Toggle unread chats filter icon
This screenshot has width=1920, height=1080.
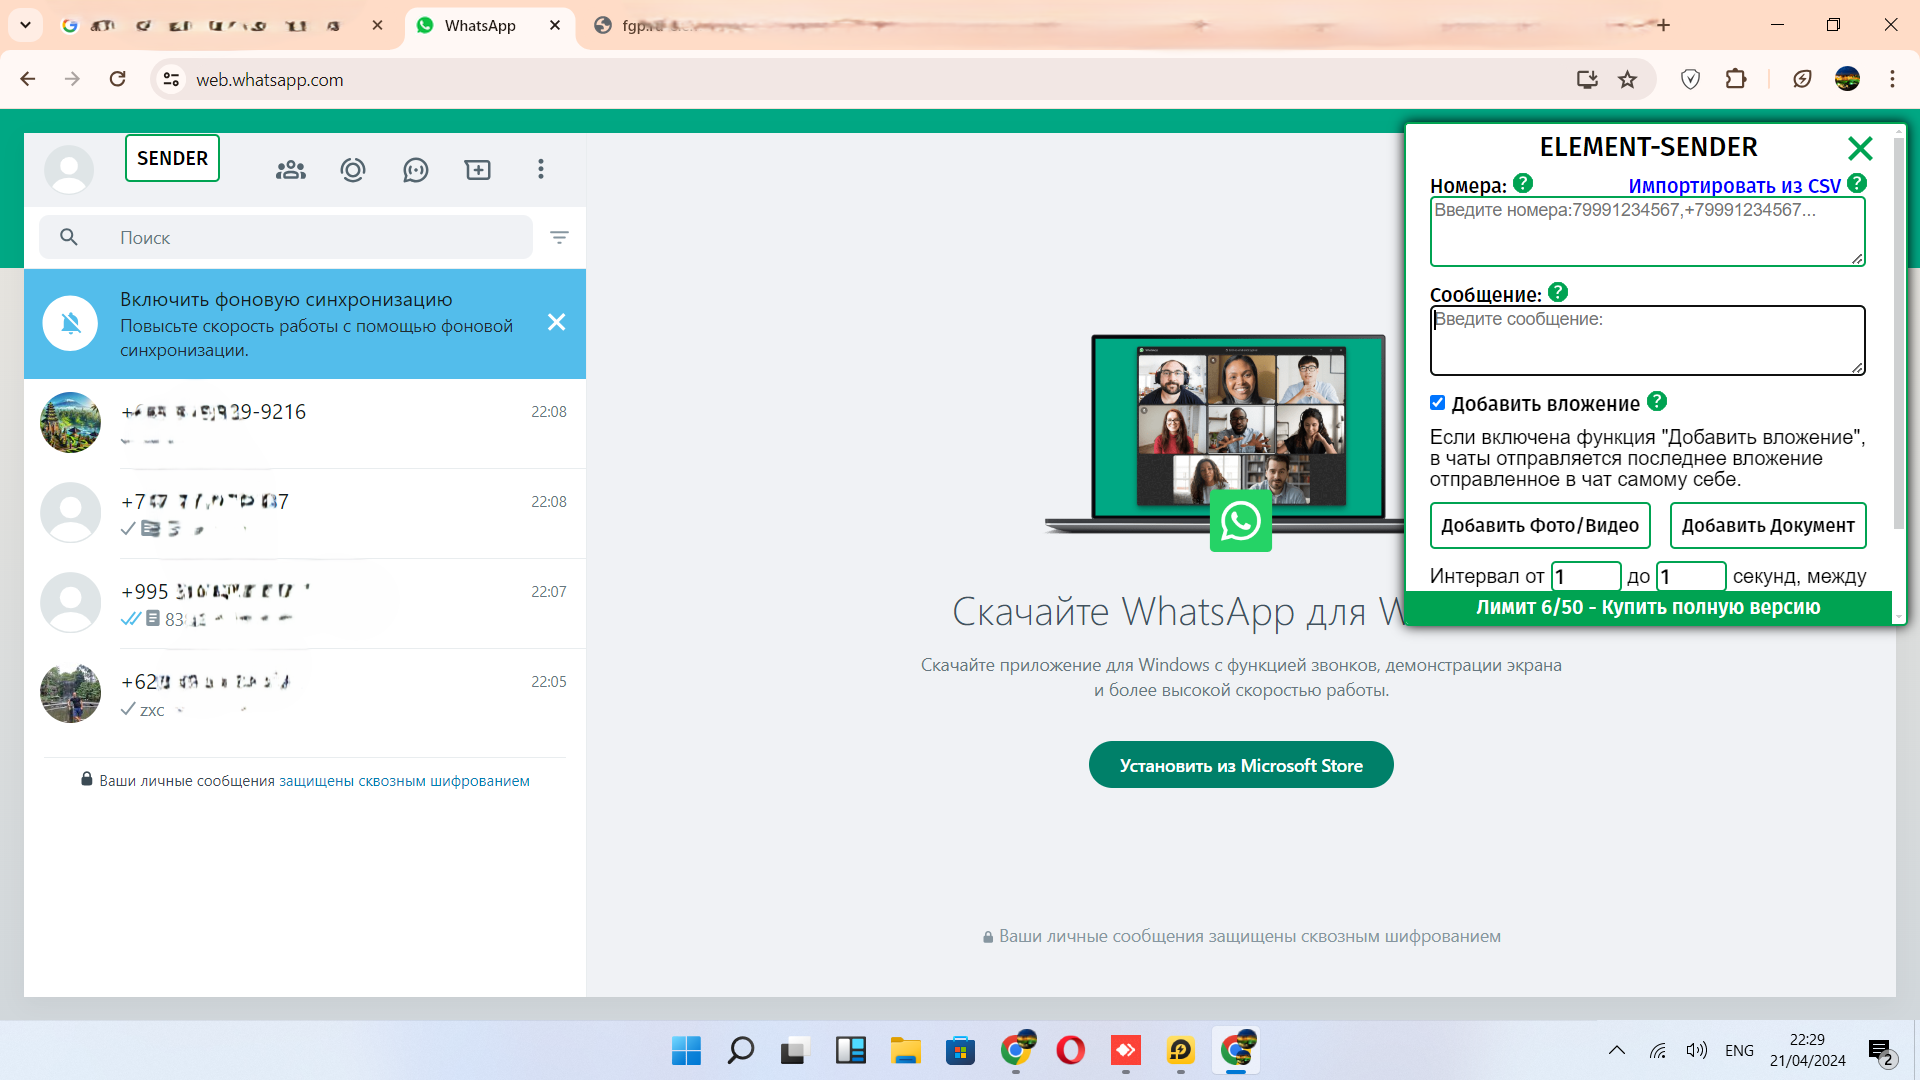click(x=559, y=237)
